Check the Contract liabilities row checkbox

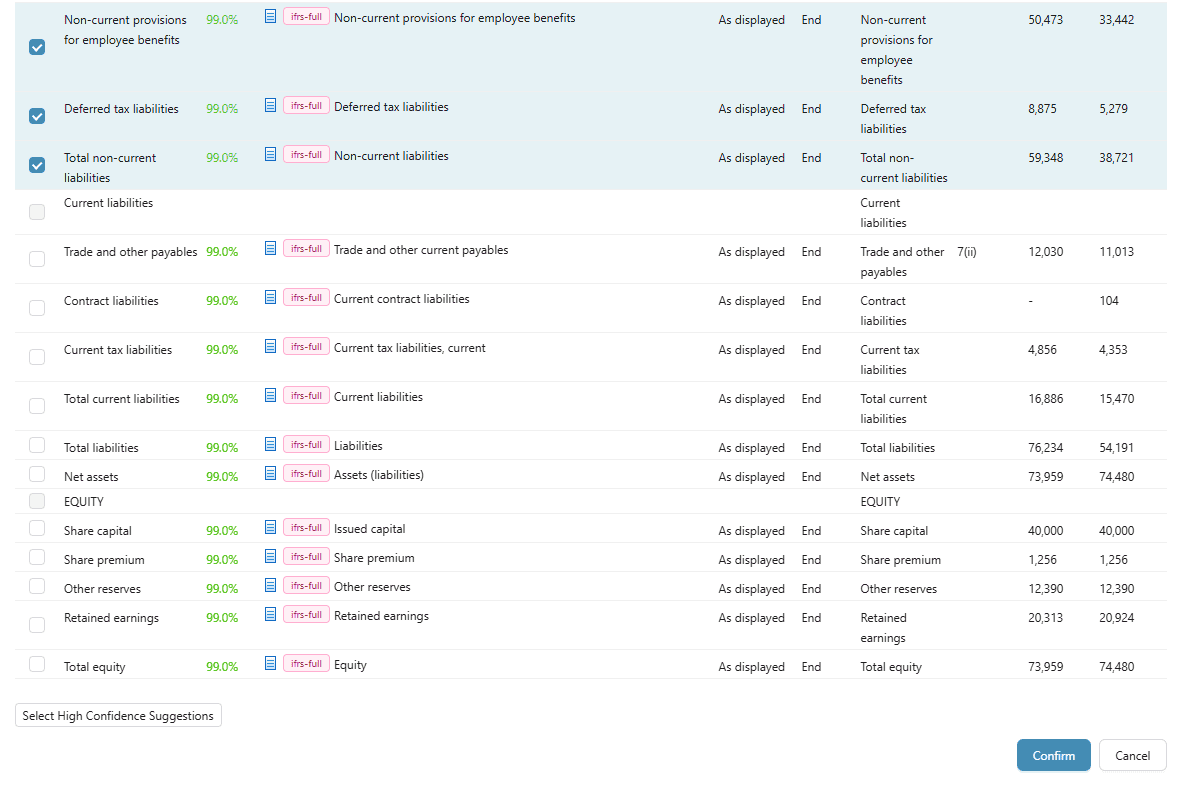(x=37, y=308)
